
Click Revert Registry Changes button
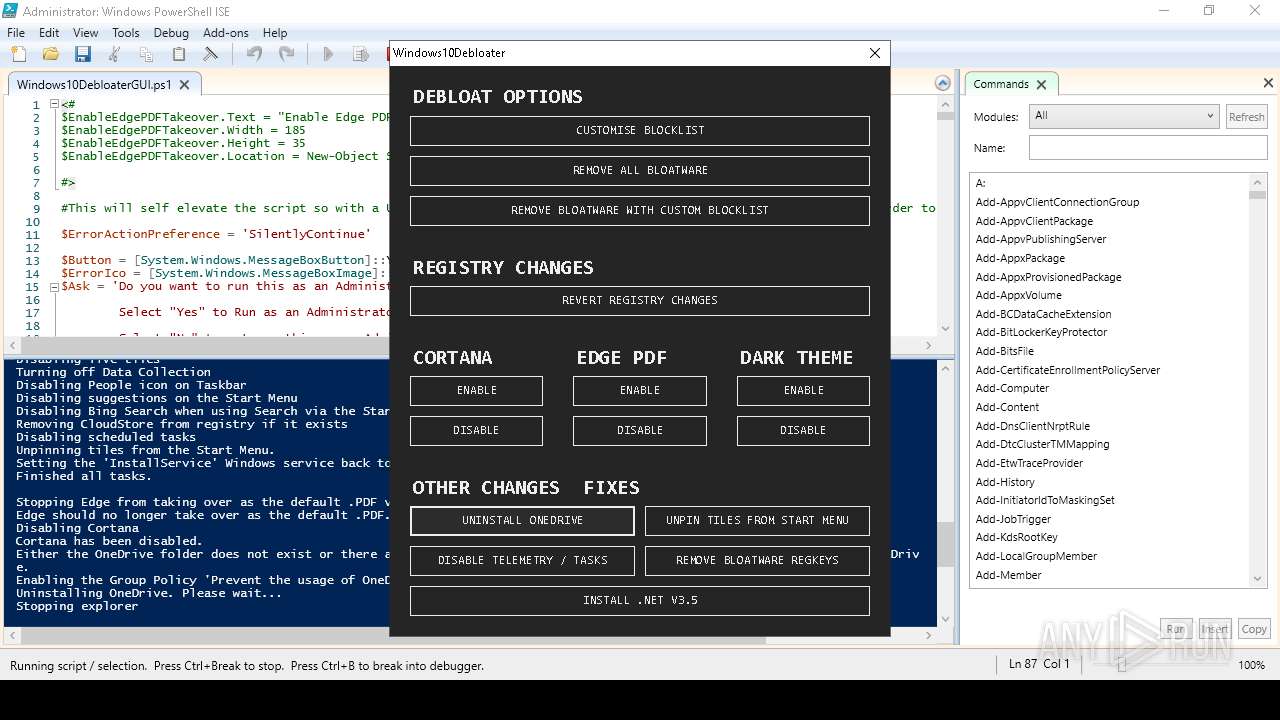pos(640,300)
